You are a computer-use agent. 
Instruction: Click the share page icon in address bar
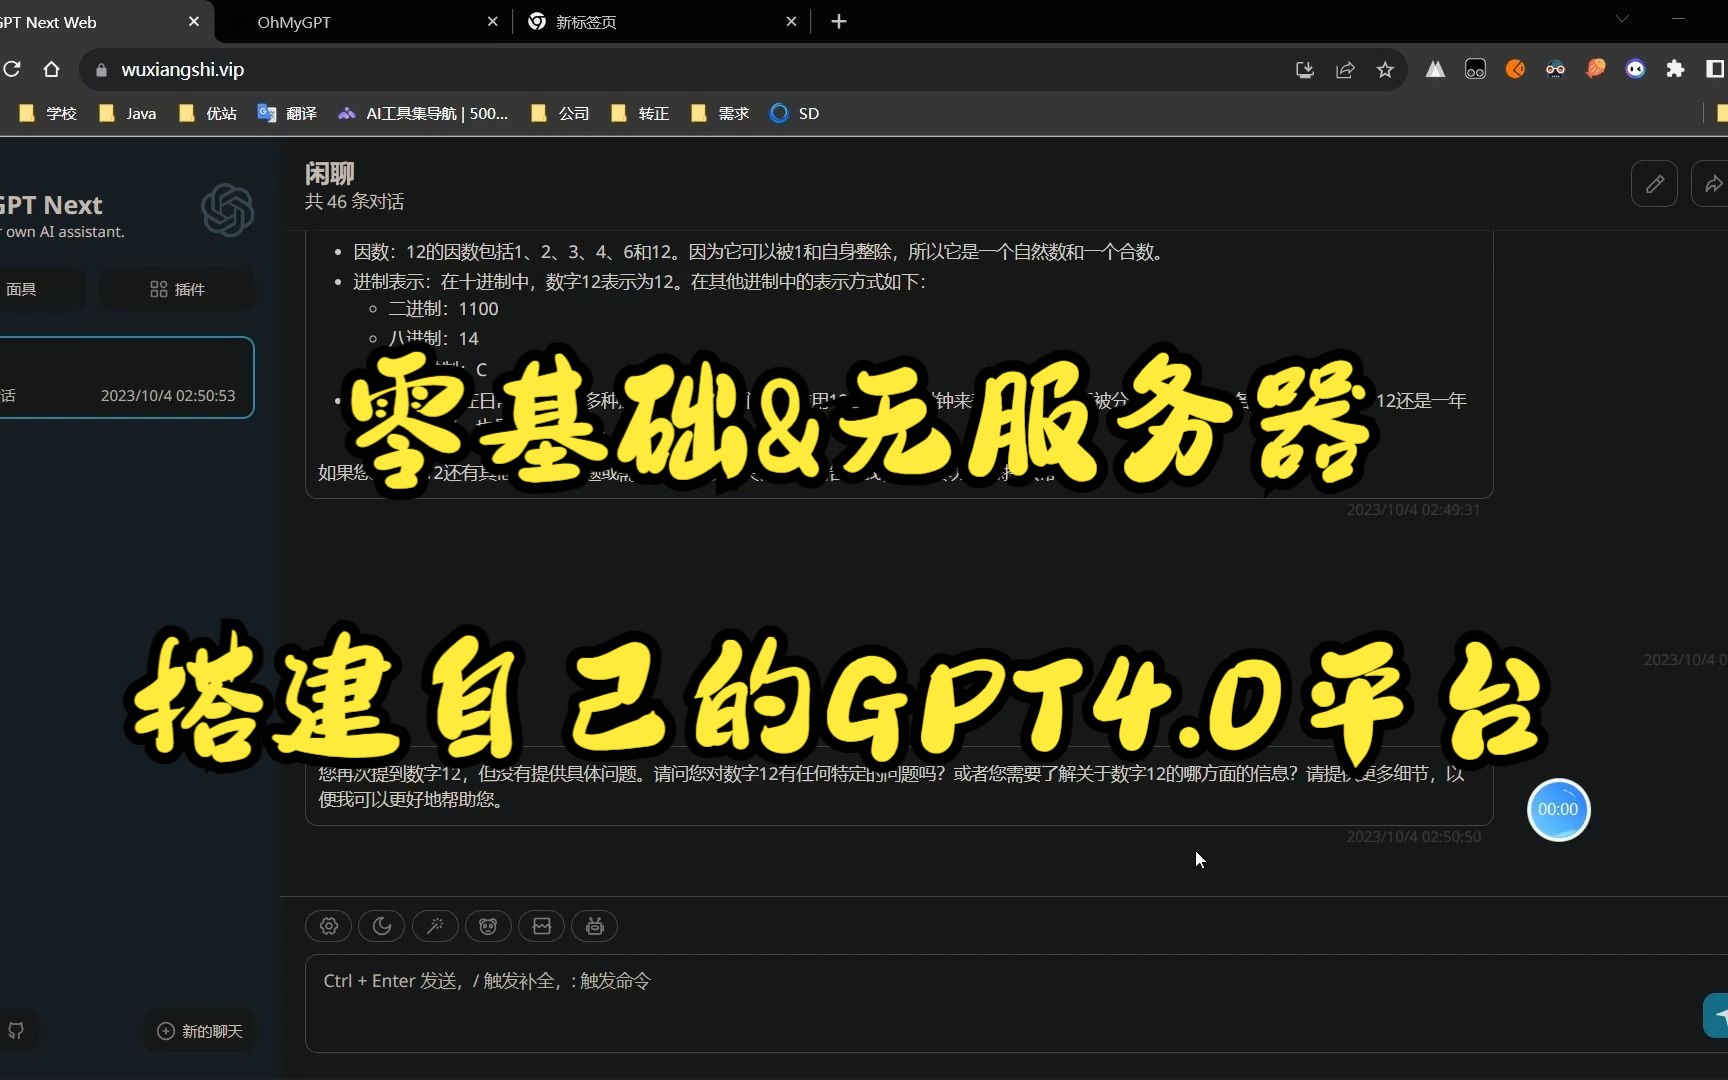point(1345,69)
